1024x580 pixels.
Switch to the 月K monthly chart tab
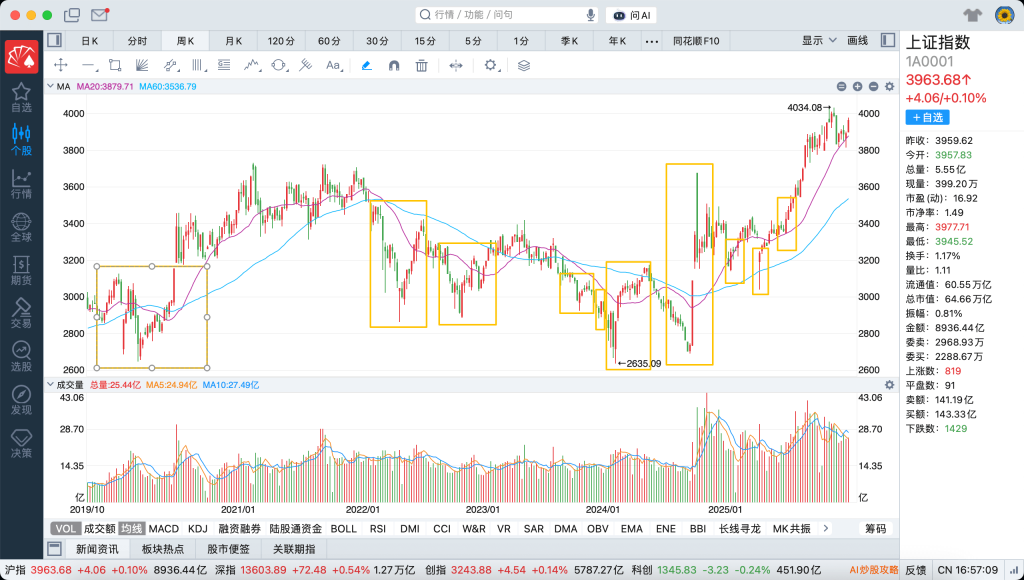234,41
